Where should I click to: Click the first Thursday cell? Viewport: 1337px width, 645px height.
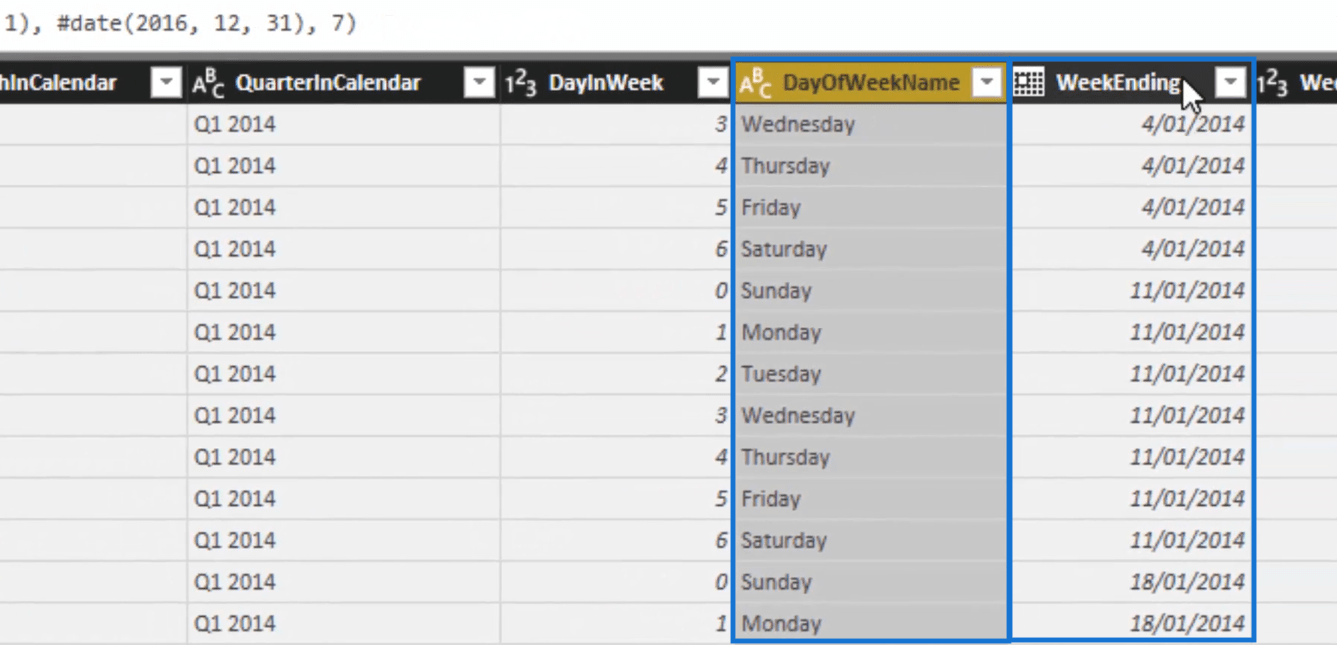(870, 166)
